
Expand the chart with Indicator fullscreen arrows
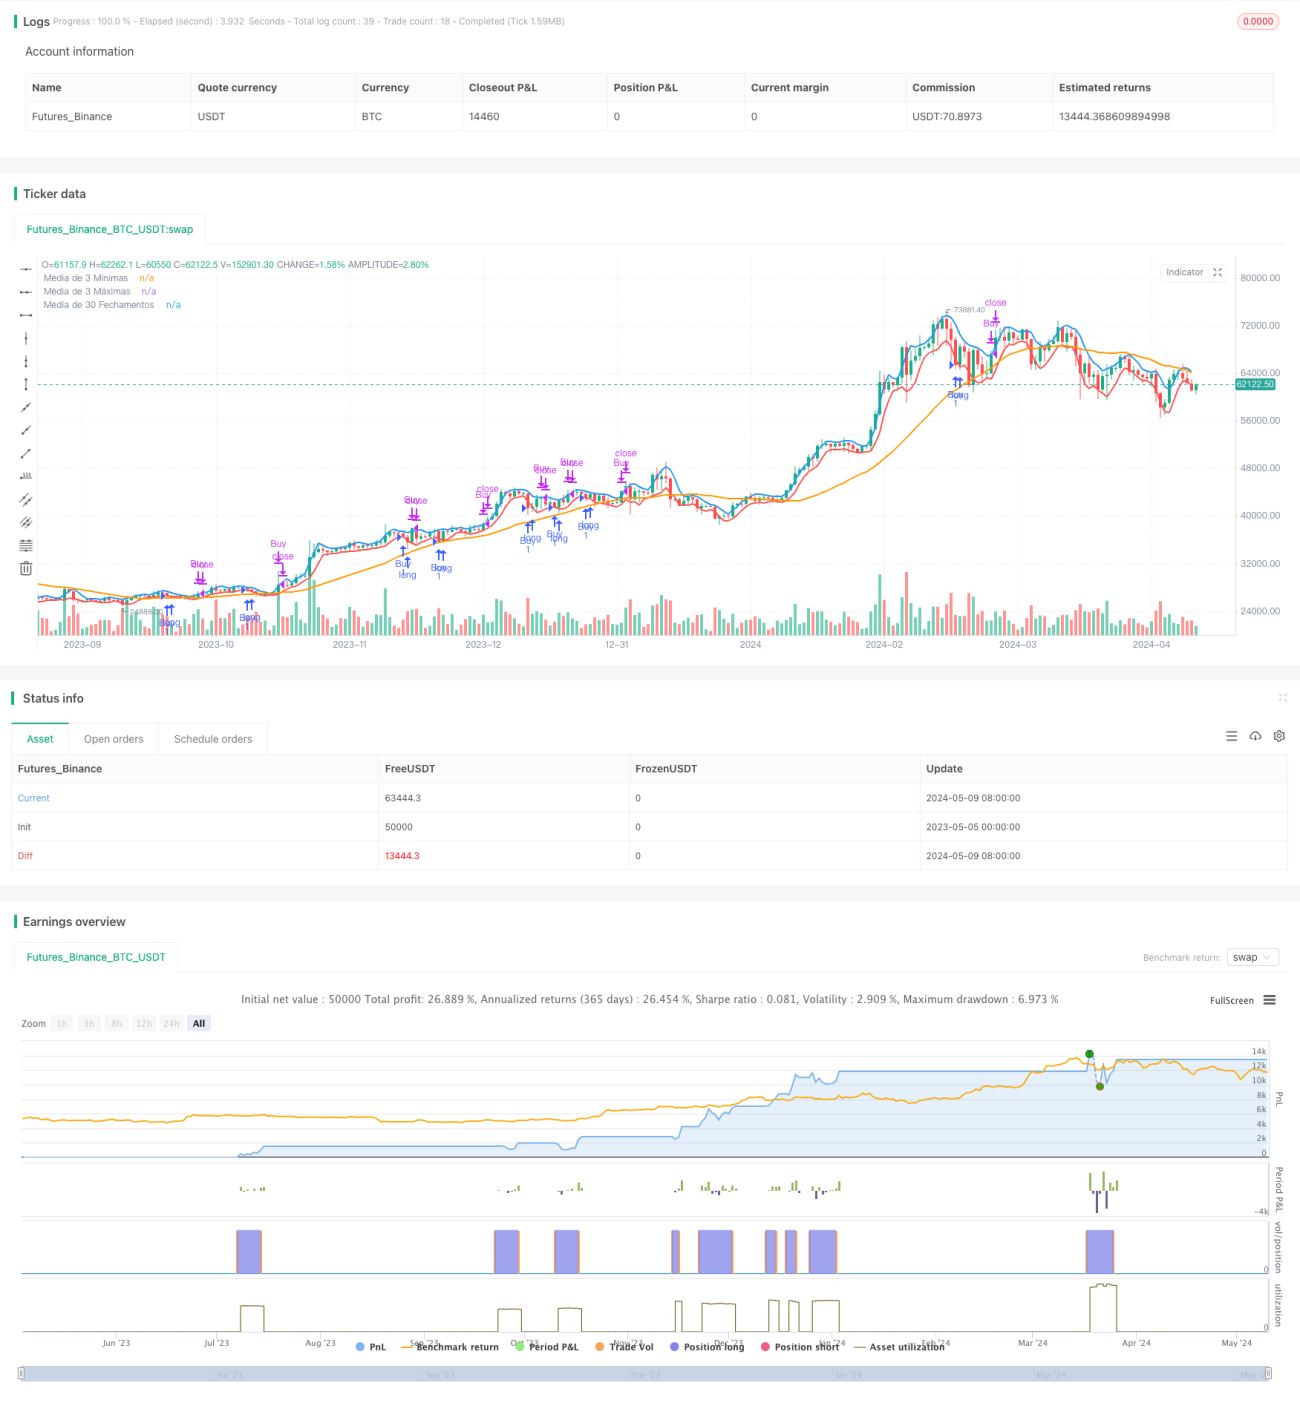click(x=1217, y=272)
